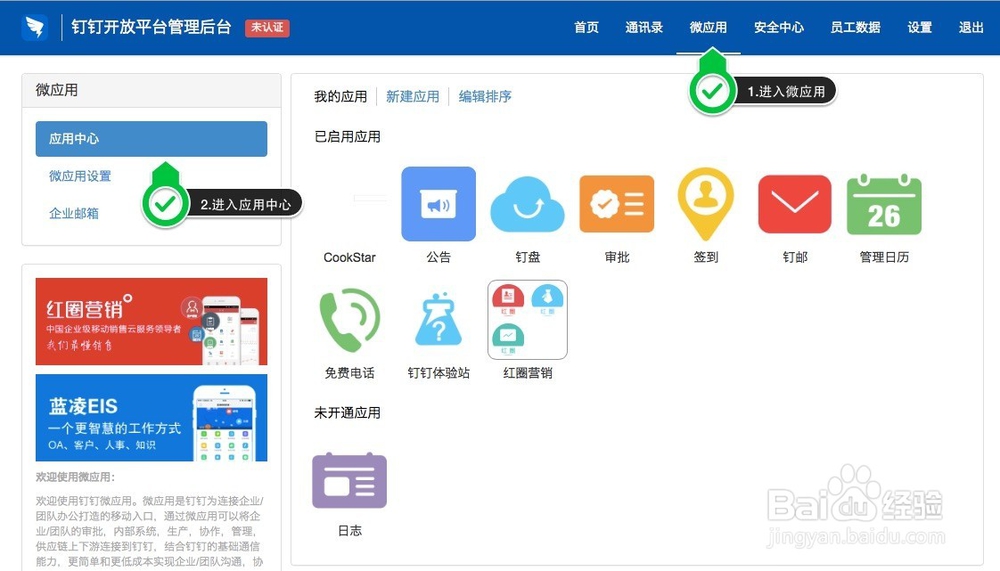Open the 管理日历 calendar icon
1000x571 pixels.
coord(884,204)
